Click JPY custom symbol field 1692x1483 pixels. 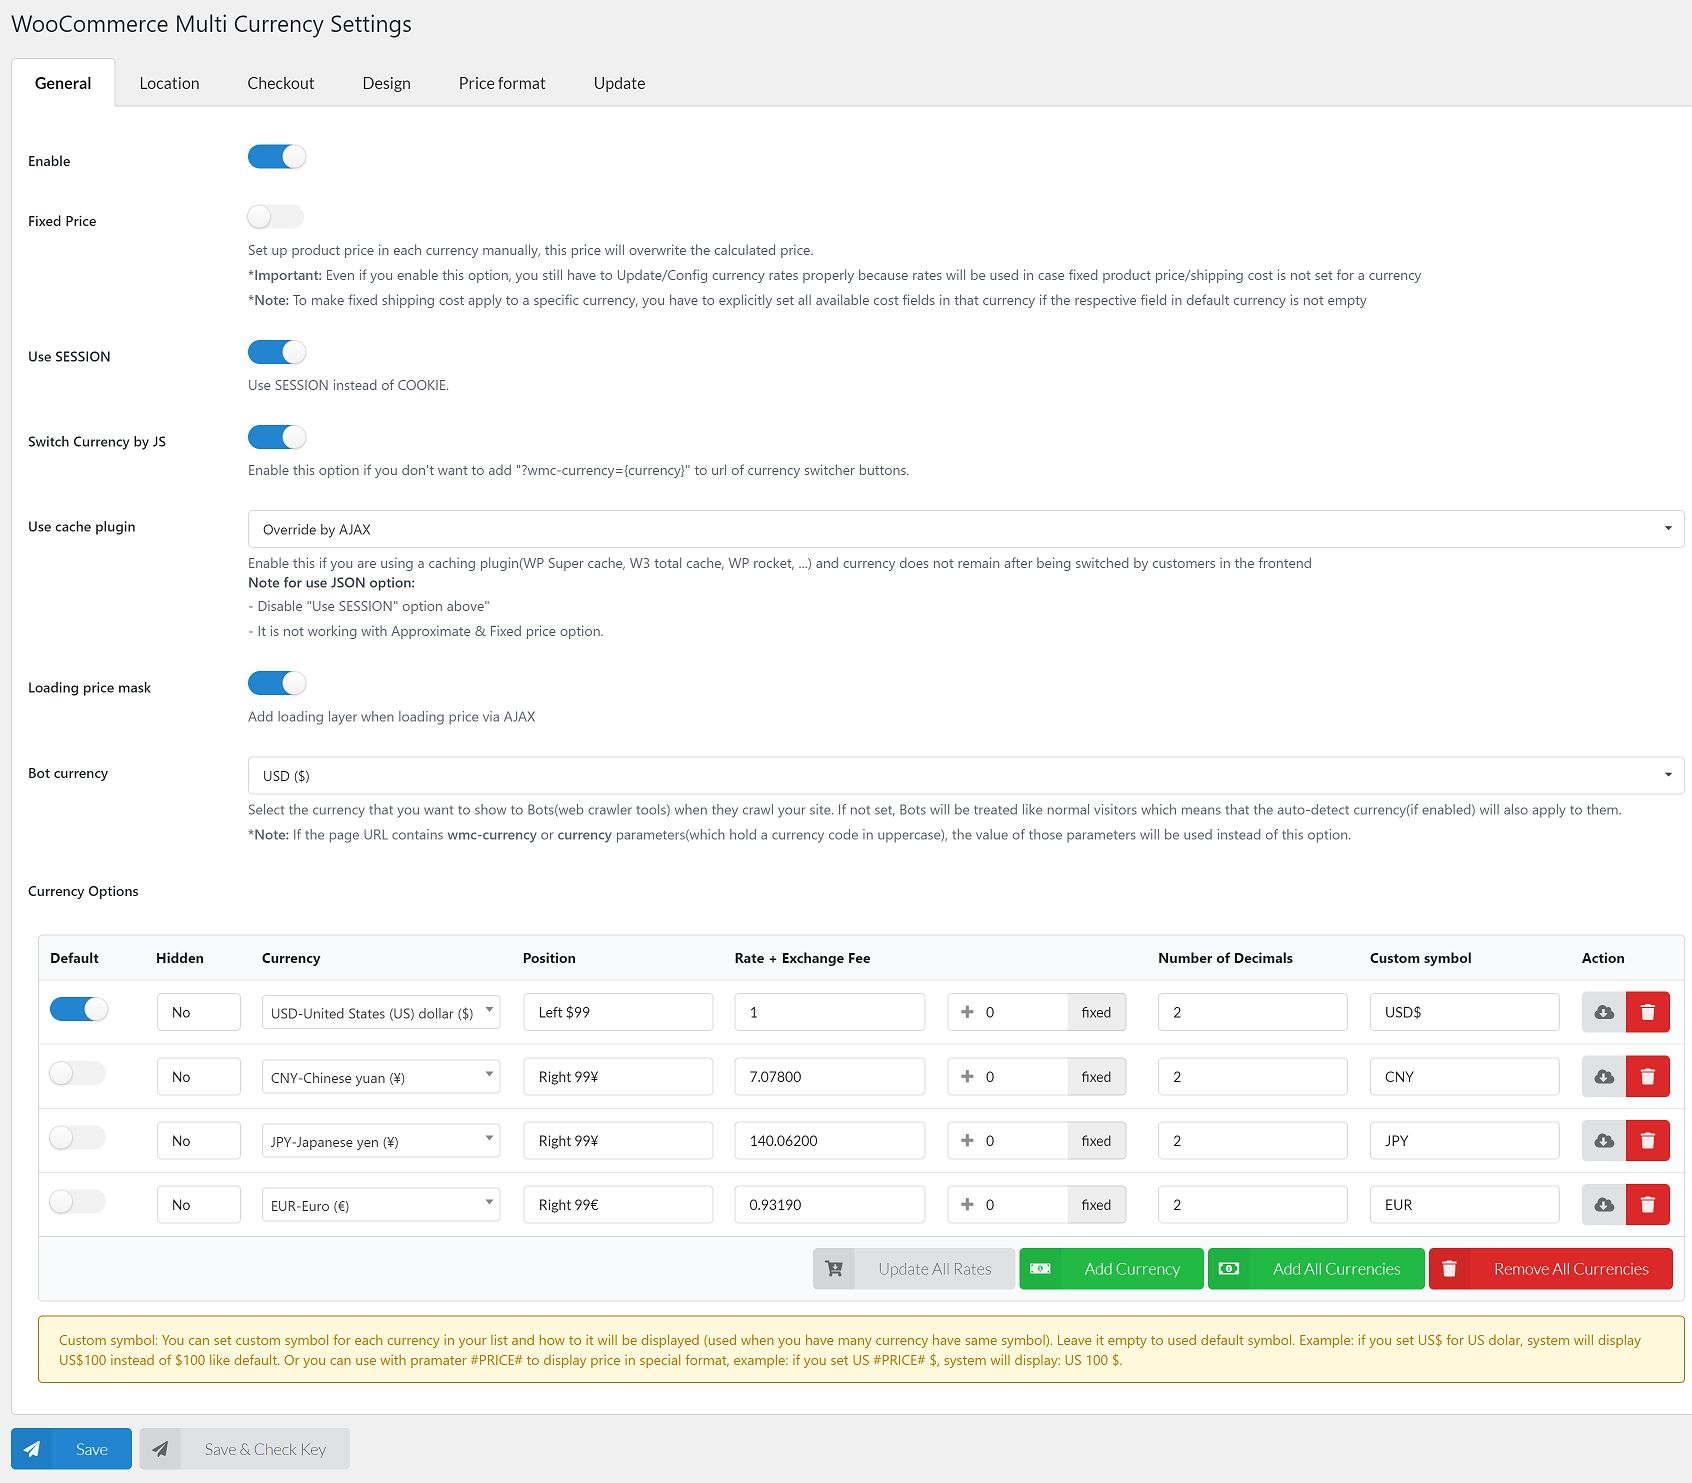[x=1465, y=1140]
